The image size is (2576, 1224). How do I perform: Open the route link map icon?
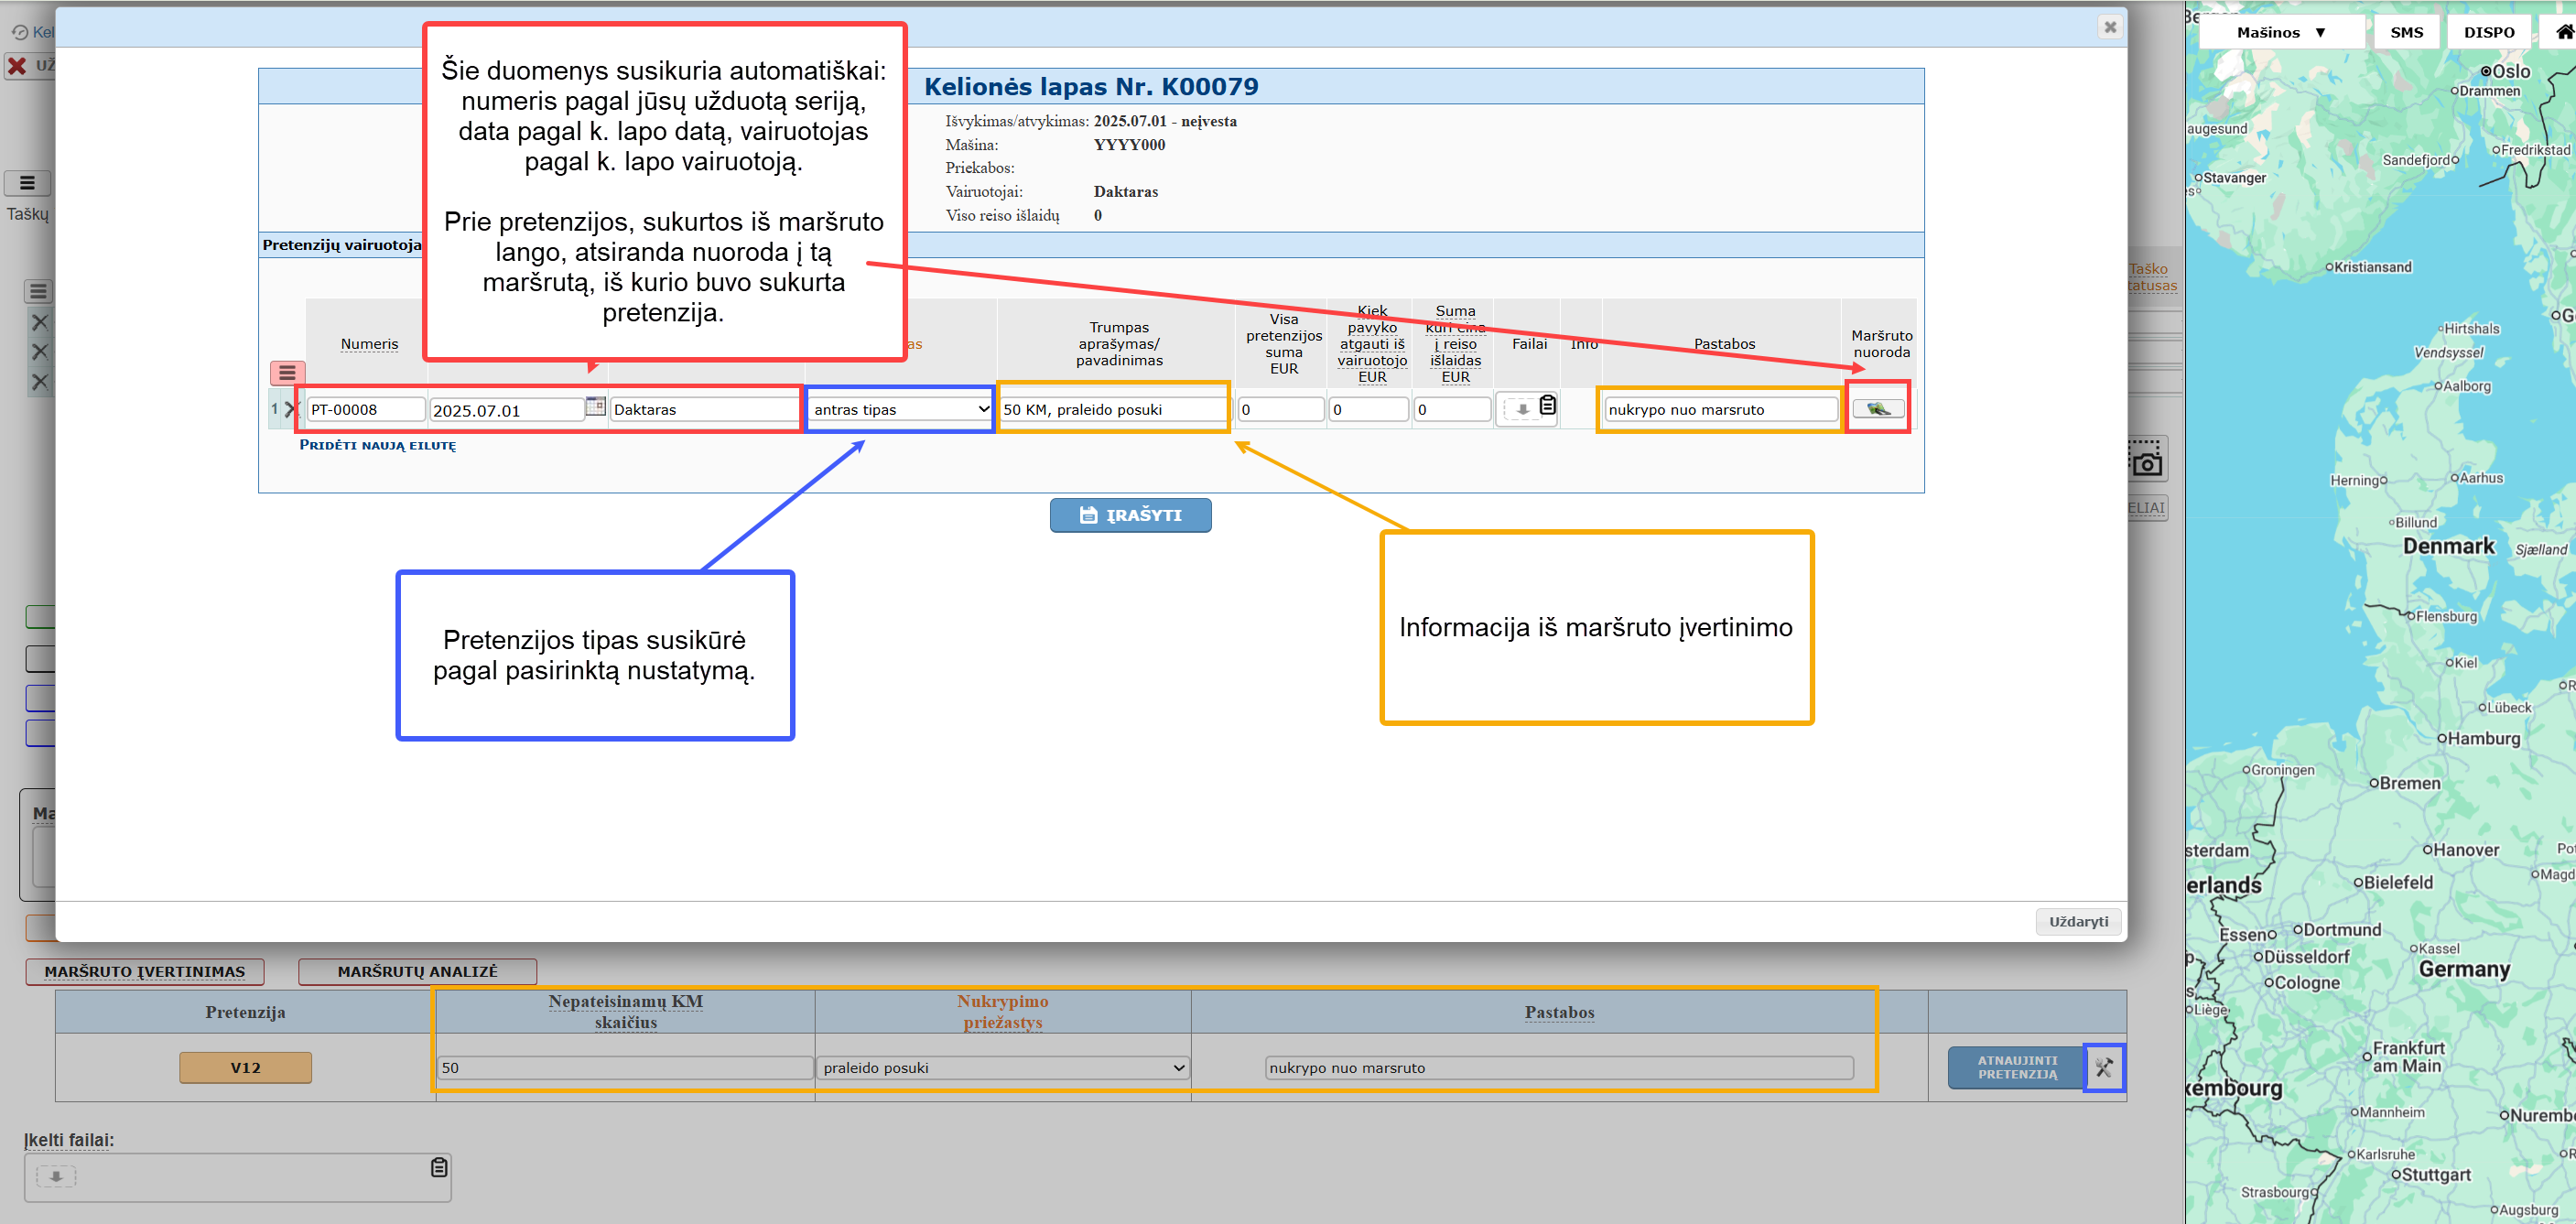[1878, 408]
